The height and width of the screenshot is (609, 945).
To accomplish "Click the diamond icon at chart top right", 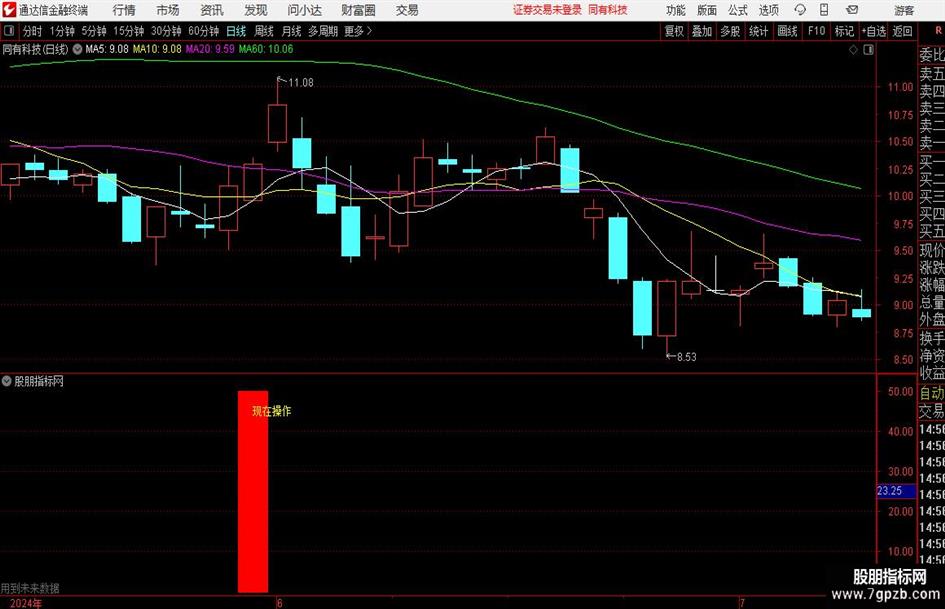I will pyautogui.click(x=853, y=50).
